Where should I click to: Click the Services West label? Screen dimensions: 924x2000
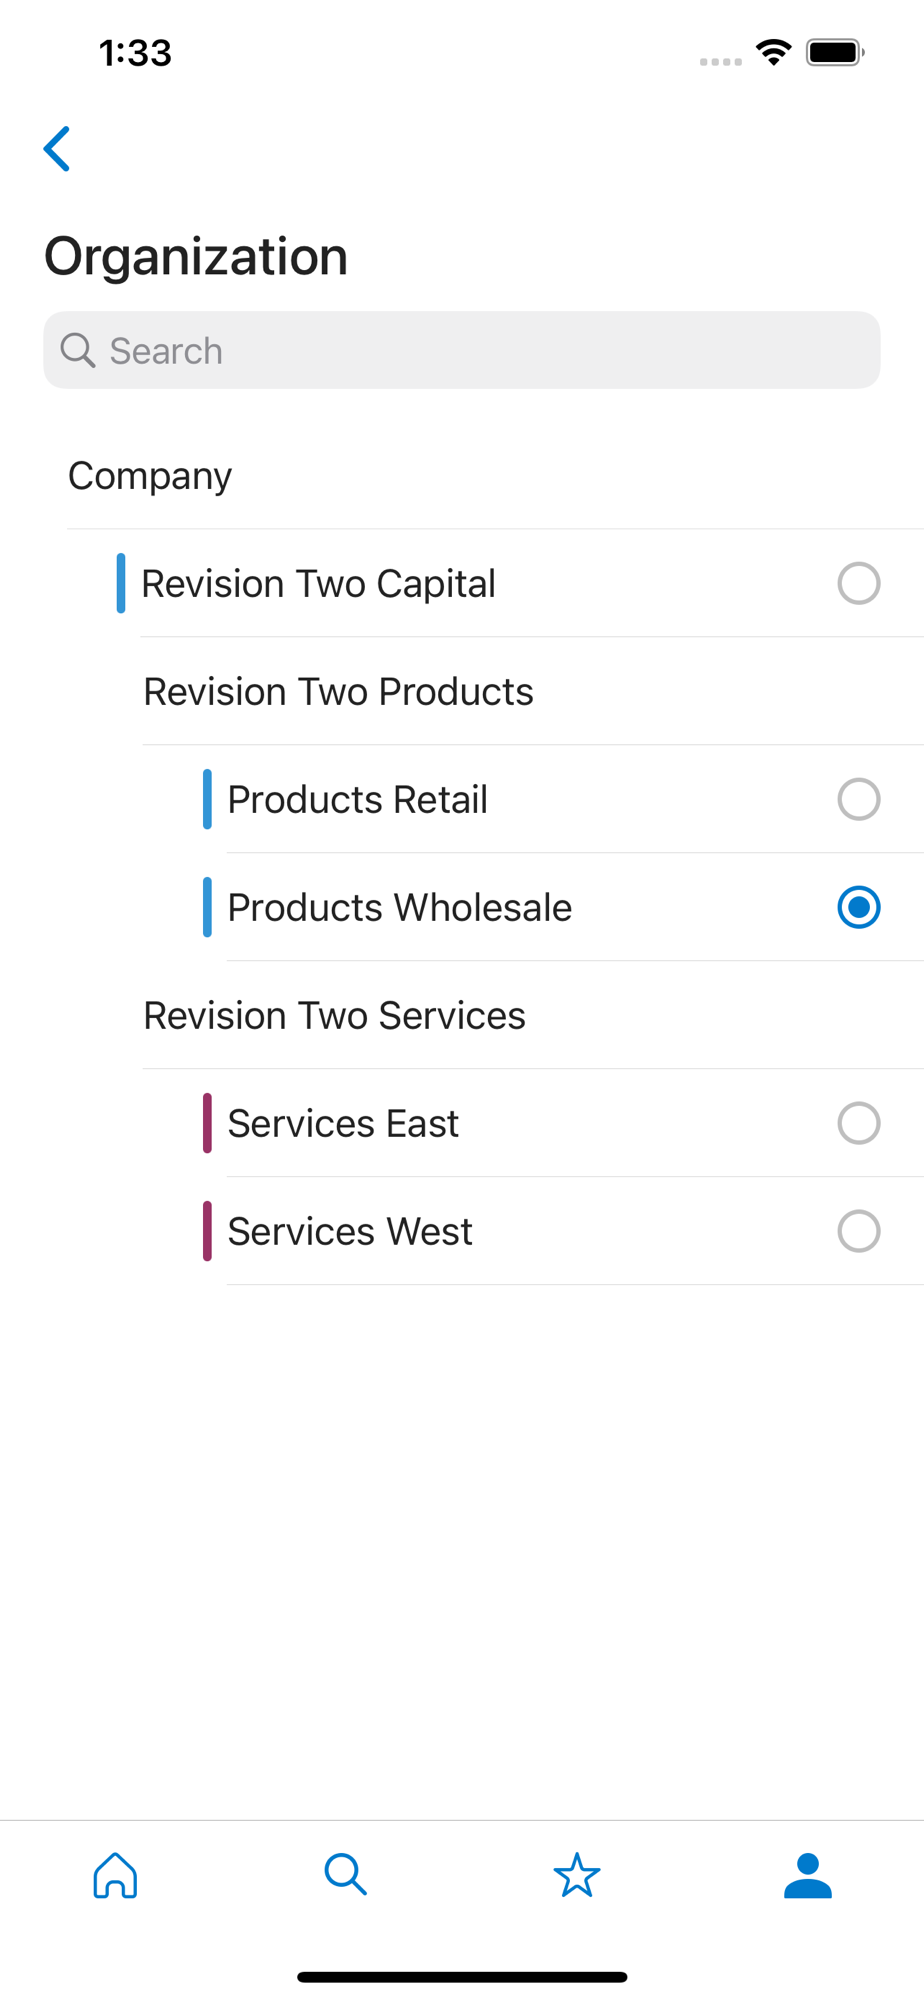click(x=350, y=1231)
